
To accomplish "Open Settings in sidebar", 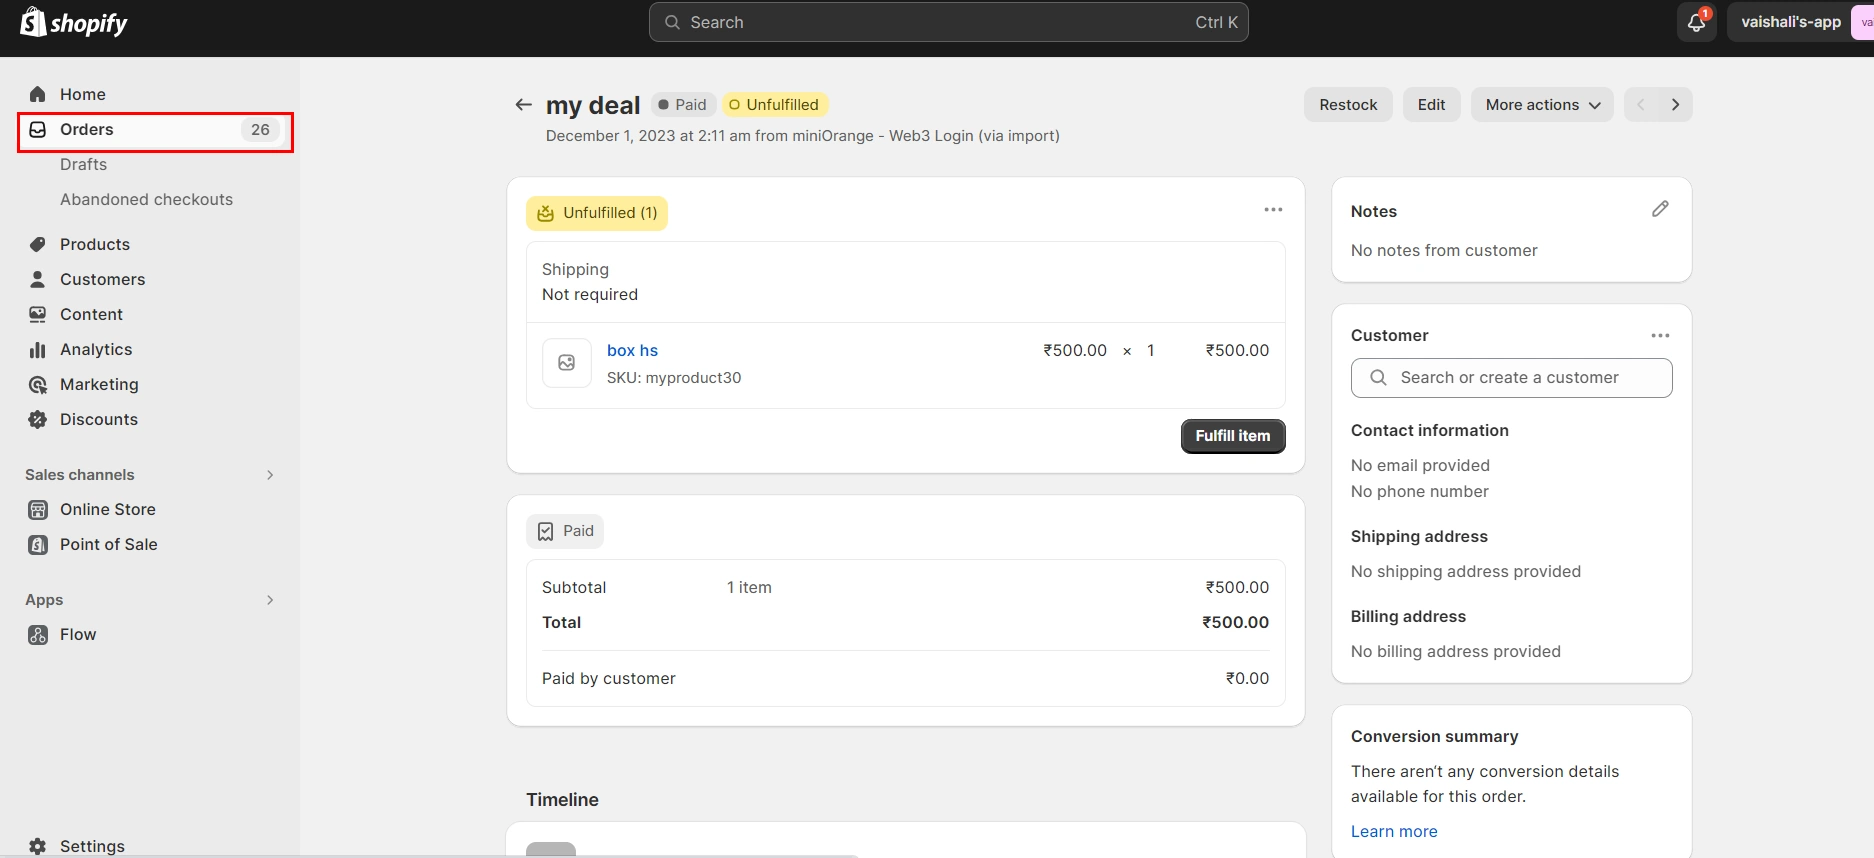I will click(92, 846).
